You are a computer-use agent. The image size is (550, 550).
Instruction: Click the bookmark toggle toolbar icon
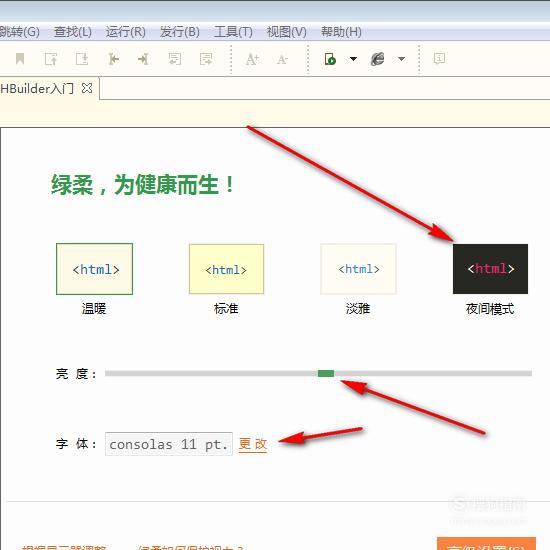click(20, 59)
